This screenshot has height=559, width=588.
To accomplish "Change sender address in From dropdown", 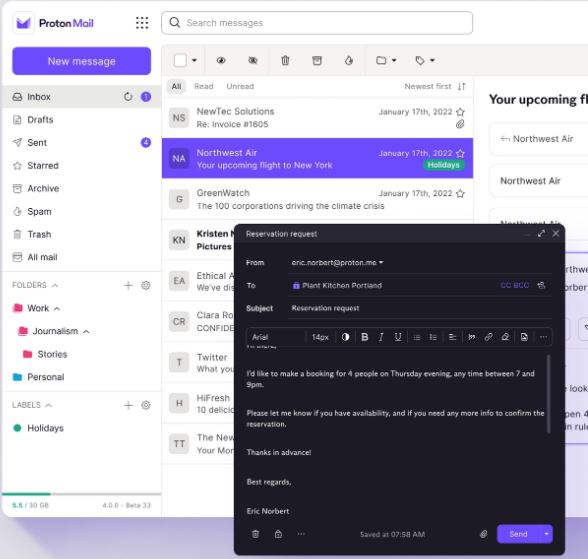I will [337, 262].
